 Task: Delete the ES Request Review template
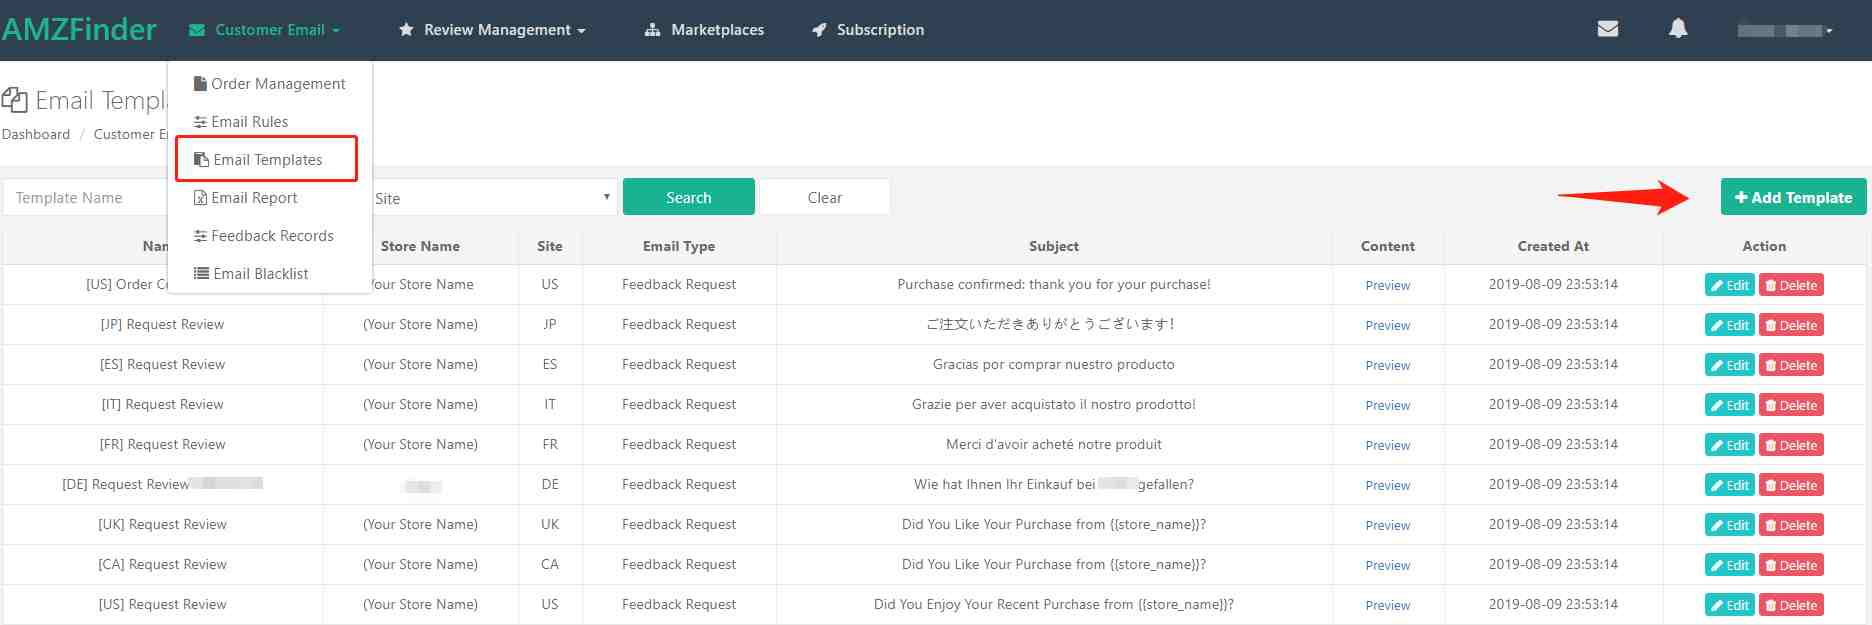(x=1791, y=365)
